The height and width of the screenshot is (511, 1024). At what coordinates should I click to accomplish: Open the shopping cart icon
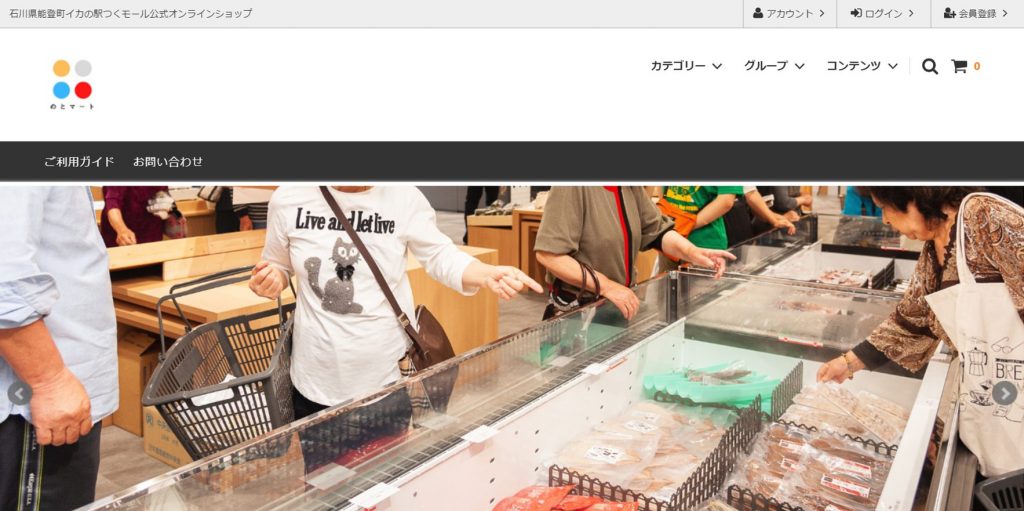pos(959,66)
